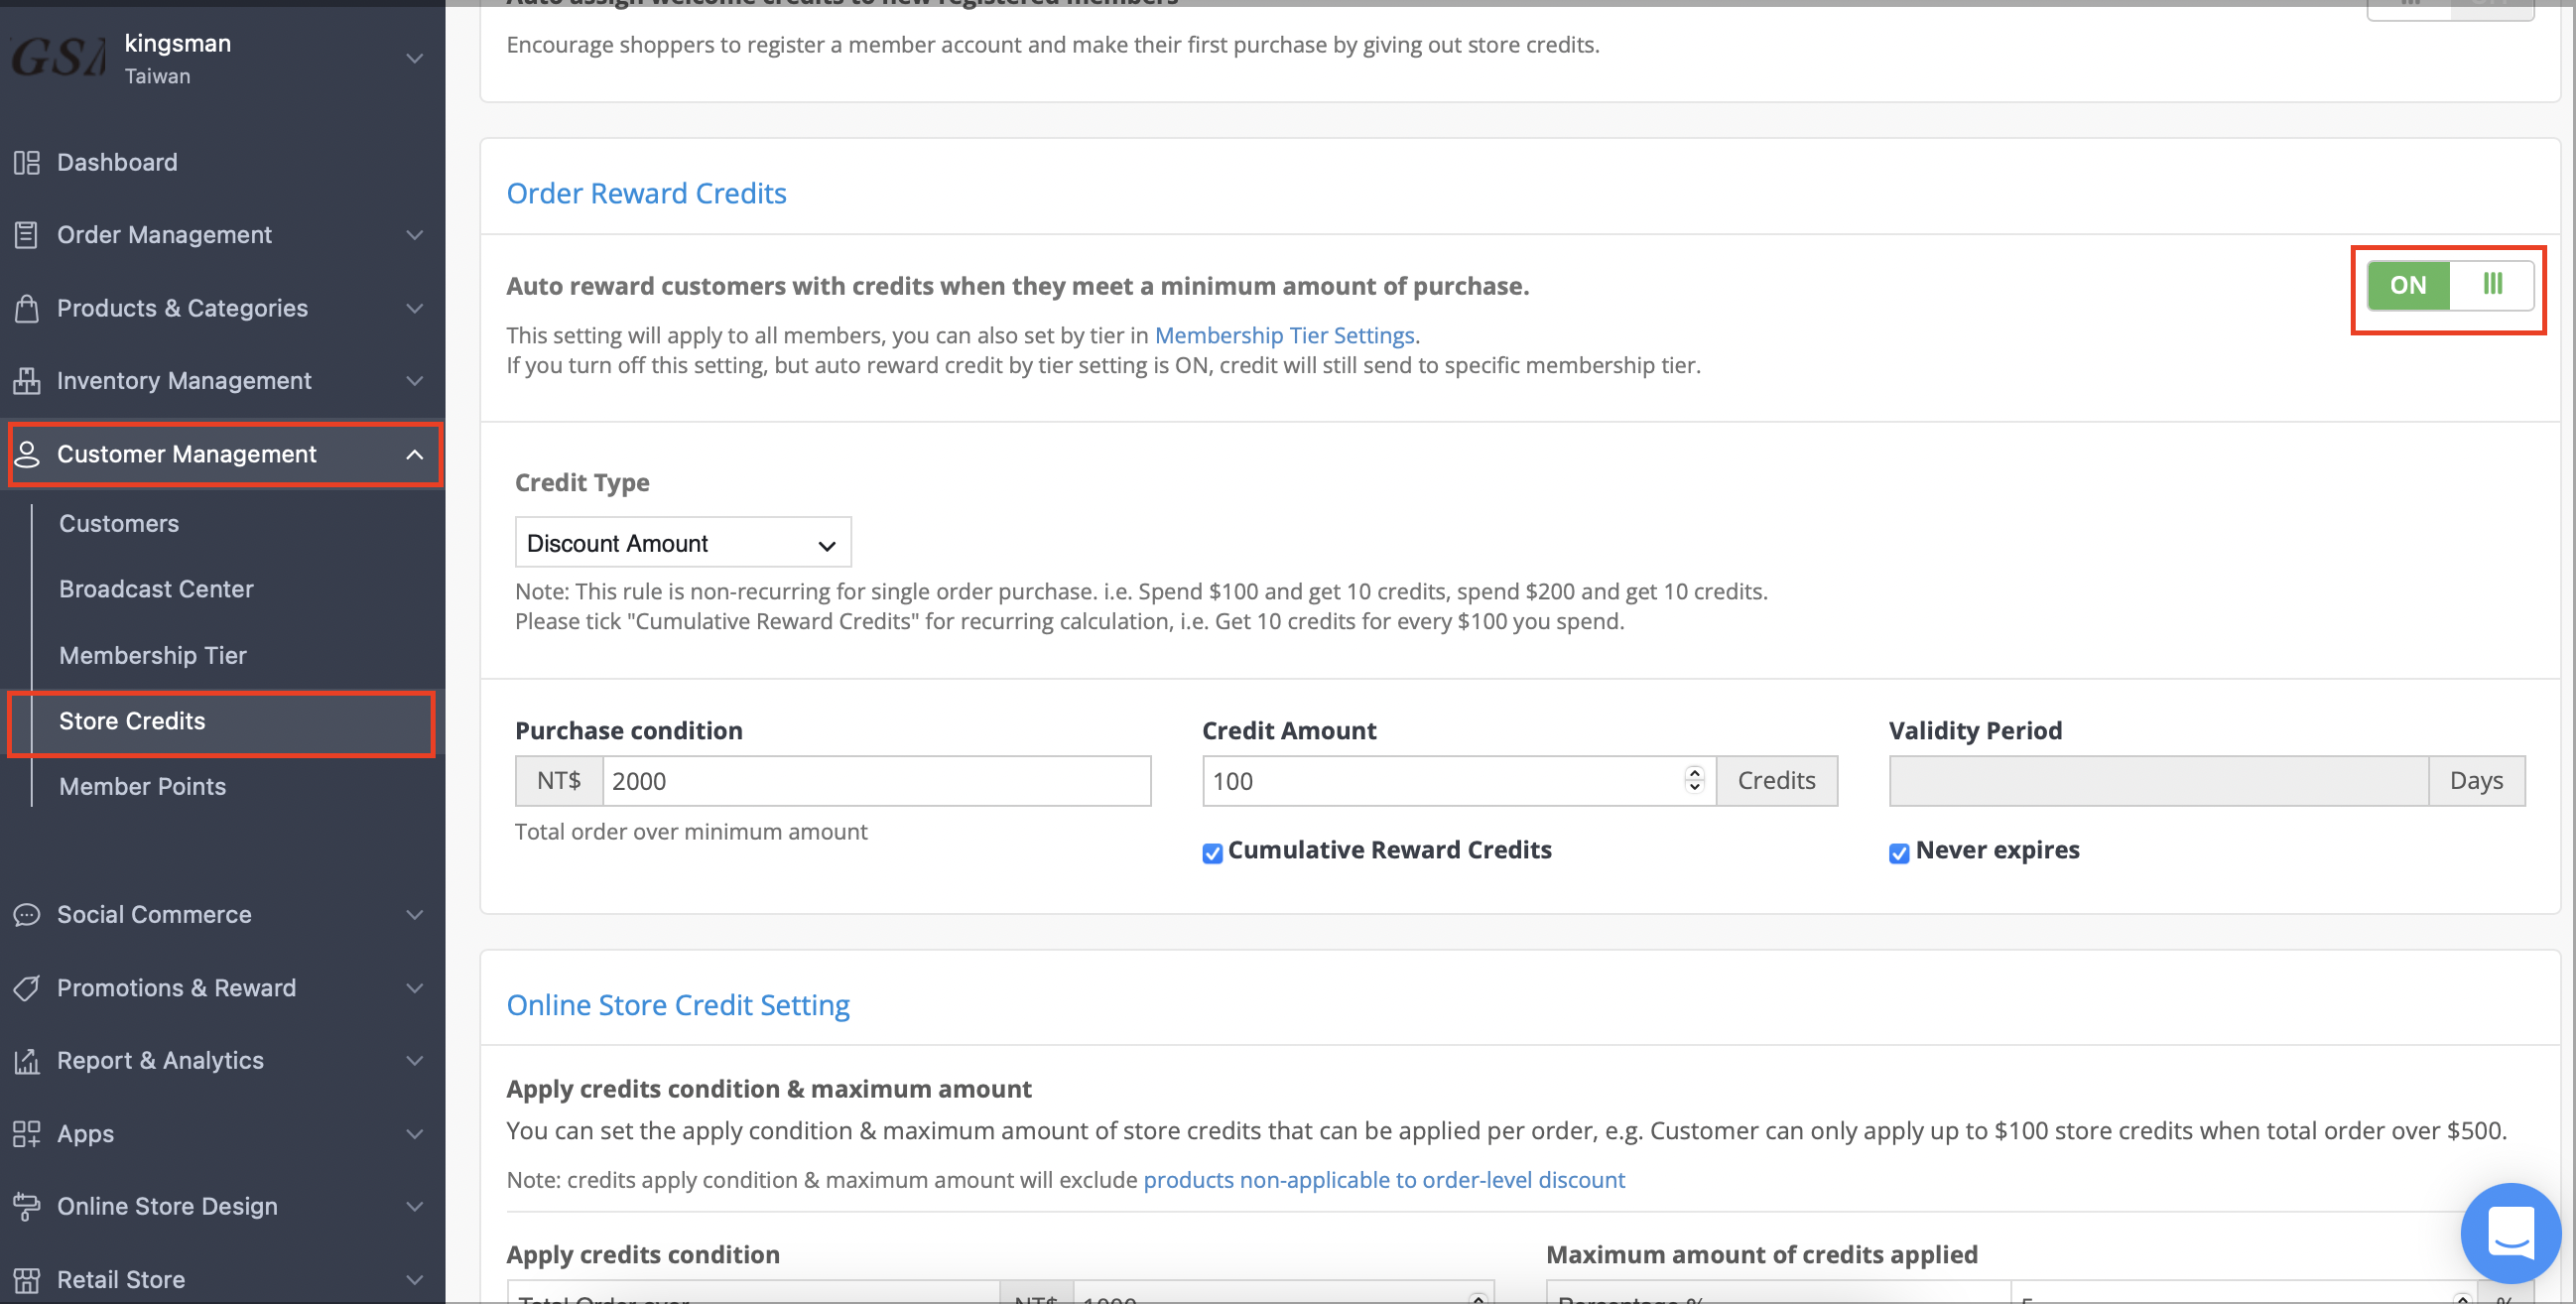The height and width of the screenshot is (1304, 2576).
Task: Go to Member Points page
Action: pos(142,786)
